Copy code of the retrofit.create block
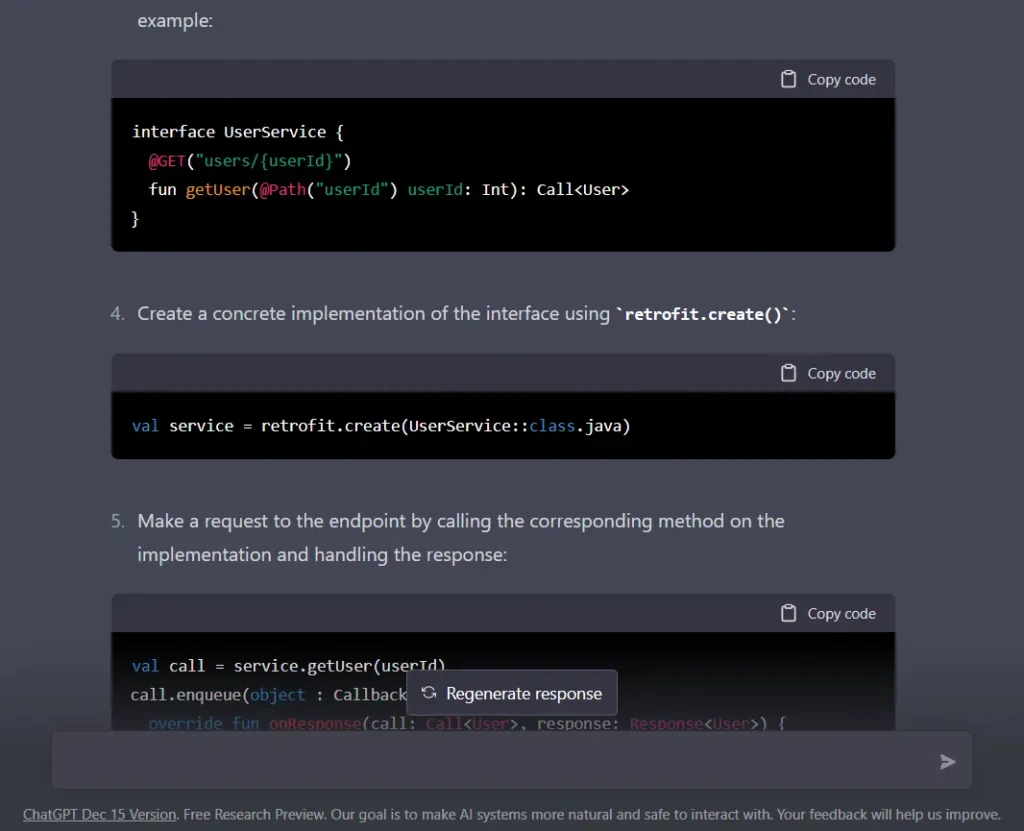The height and width of the screenshot is (831, 1024). (828, 374)
